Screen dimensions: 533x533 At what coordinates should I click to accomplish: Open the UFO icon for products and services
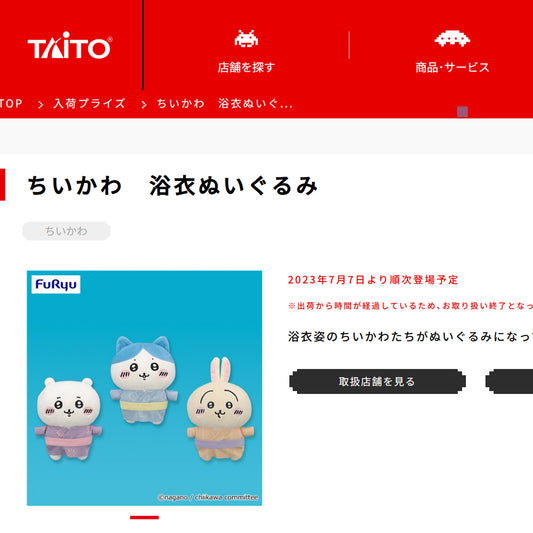[452, 39]
